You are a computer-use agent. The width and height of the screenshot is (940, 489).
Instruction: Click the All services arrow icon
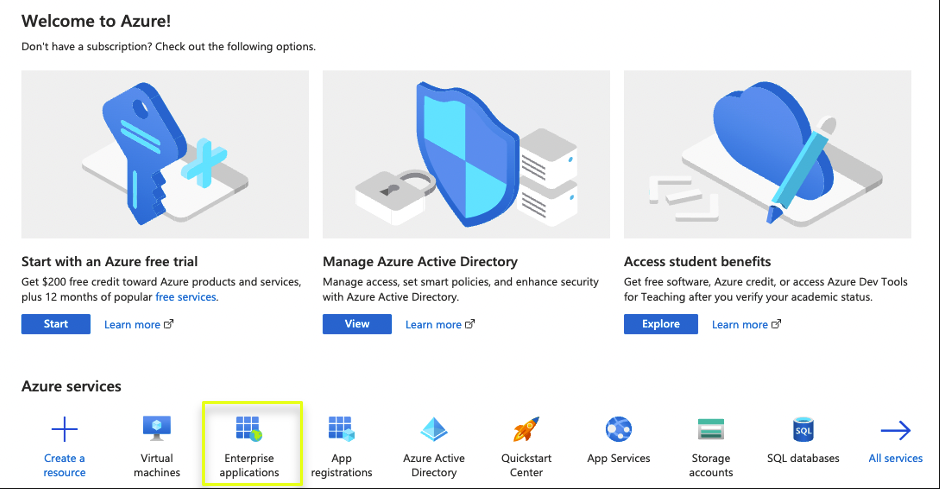(x=896, y=430)
